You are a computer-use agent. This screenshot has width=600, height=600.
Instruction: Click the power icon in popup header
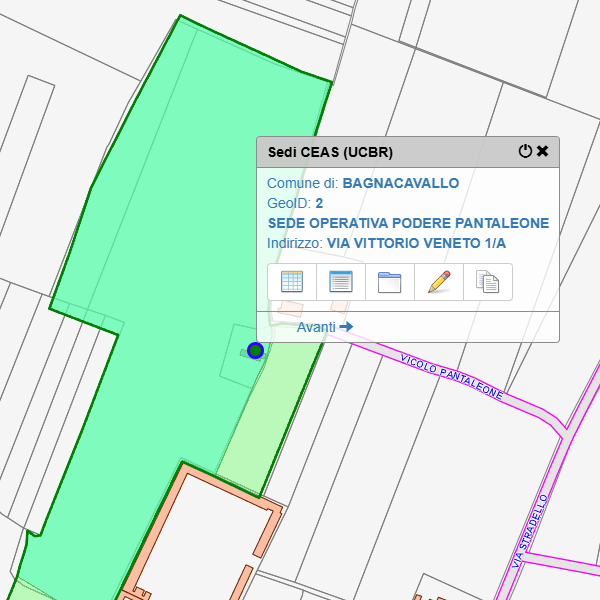[x=525, y=151]
